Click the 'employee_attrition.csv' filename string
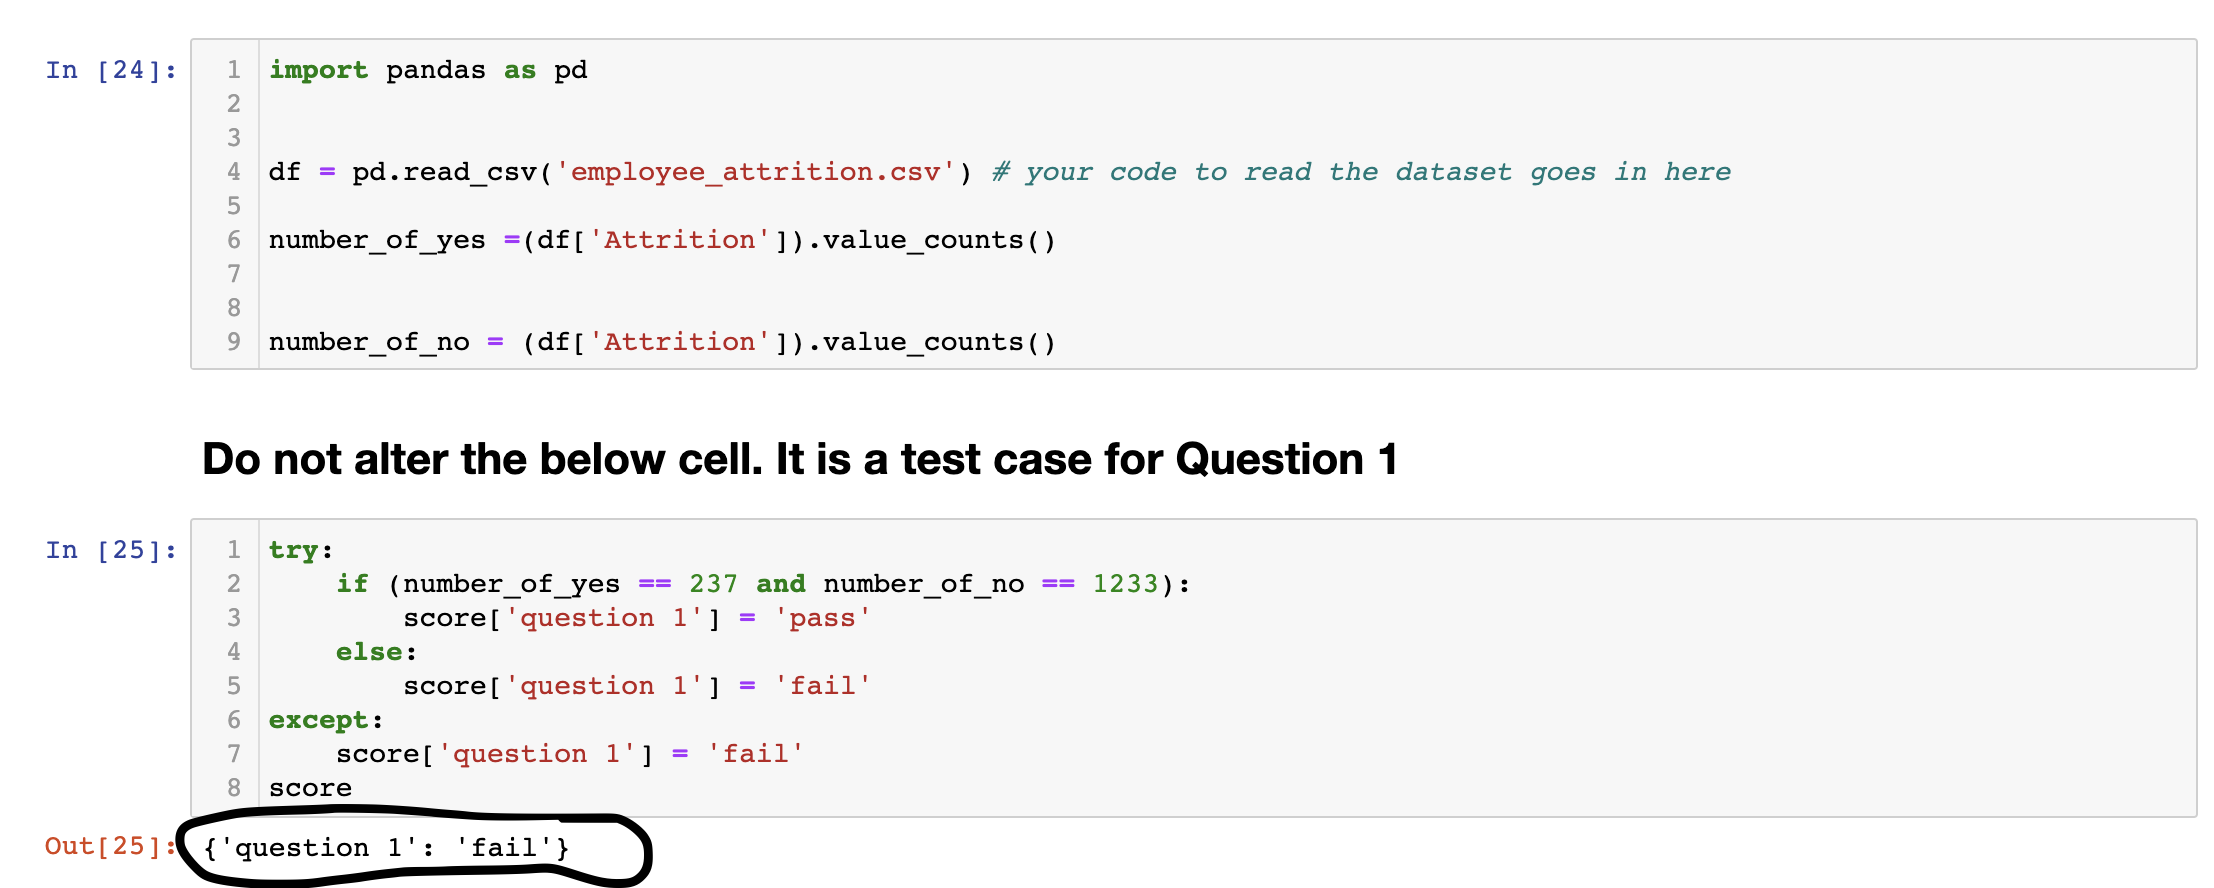Viewport: 2214px width, 888px height. coord(755,172)
